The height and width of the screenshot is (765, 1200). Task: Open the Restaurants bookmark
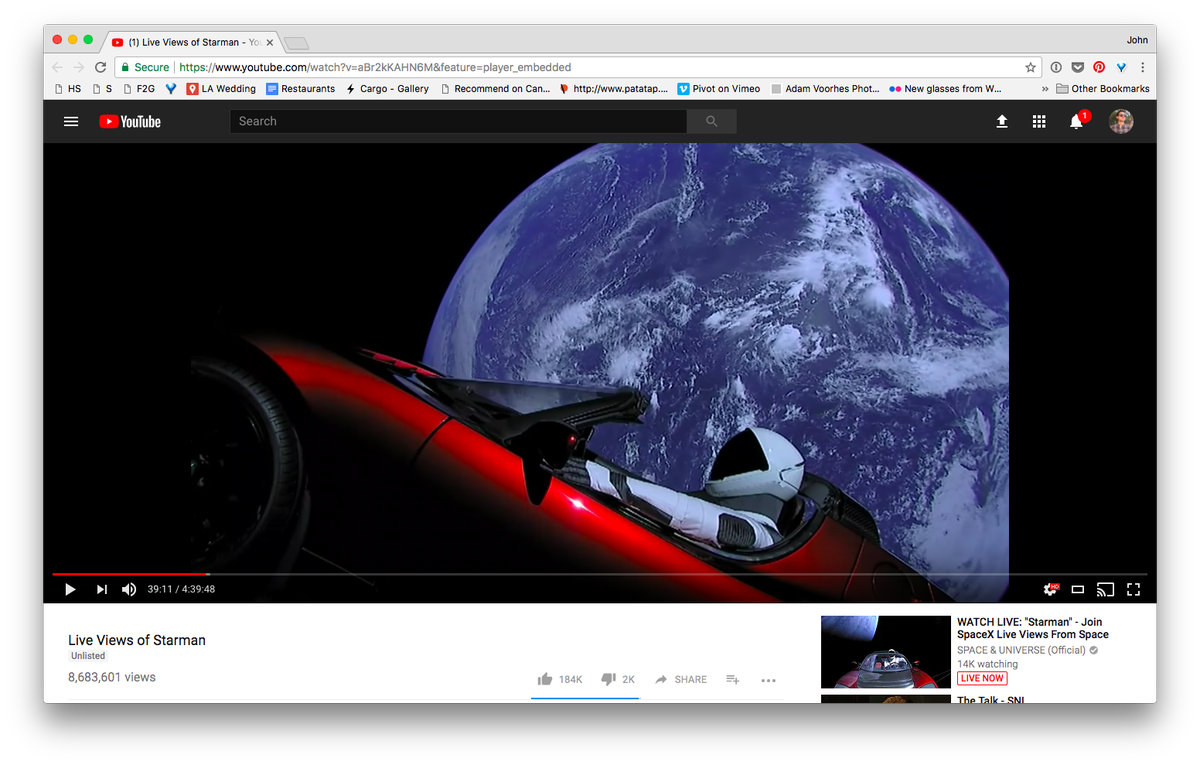point(301,88)
